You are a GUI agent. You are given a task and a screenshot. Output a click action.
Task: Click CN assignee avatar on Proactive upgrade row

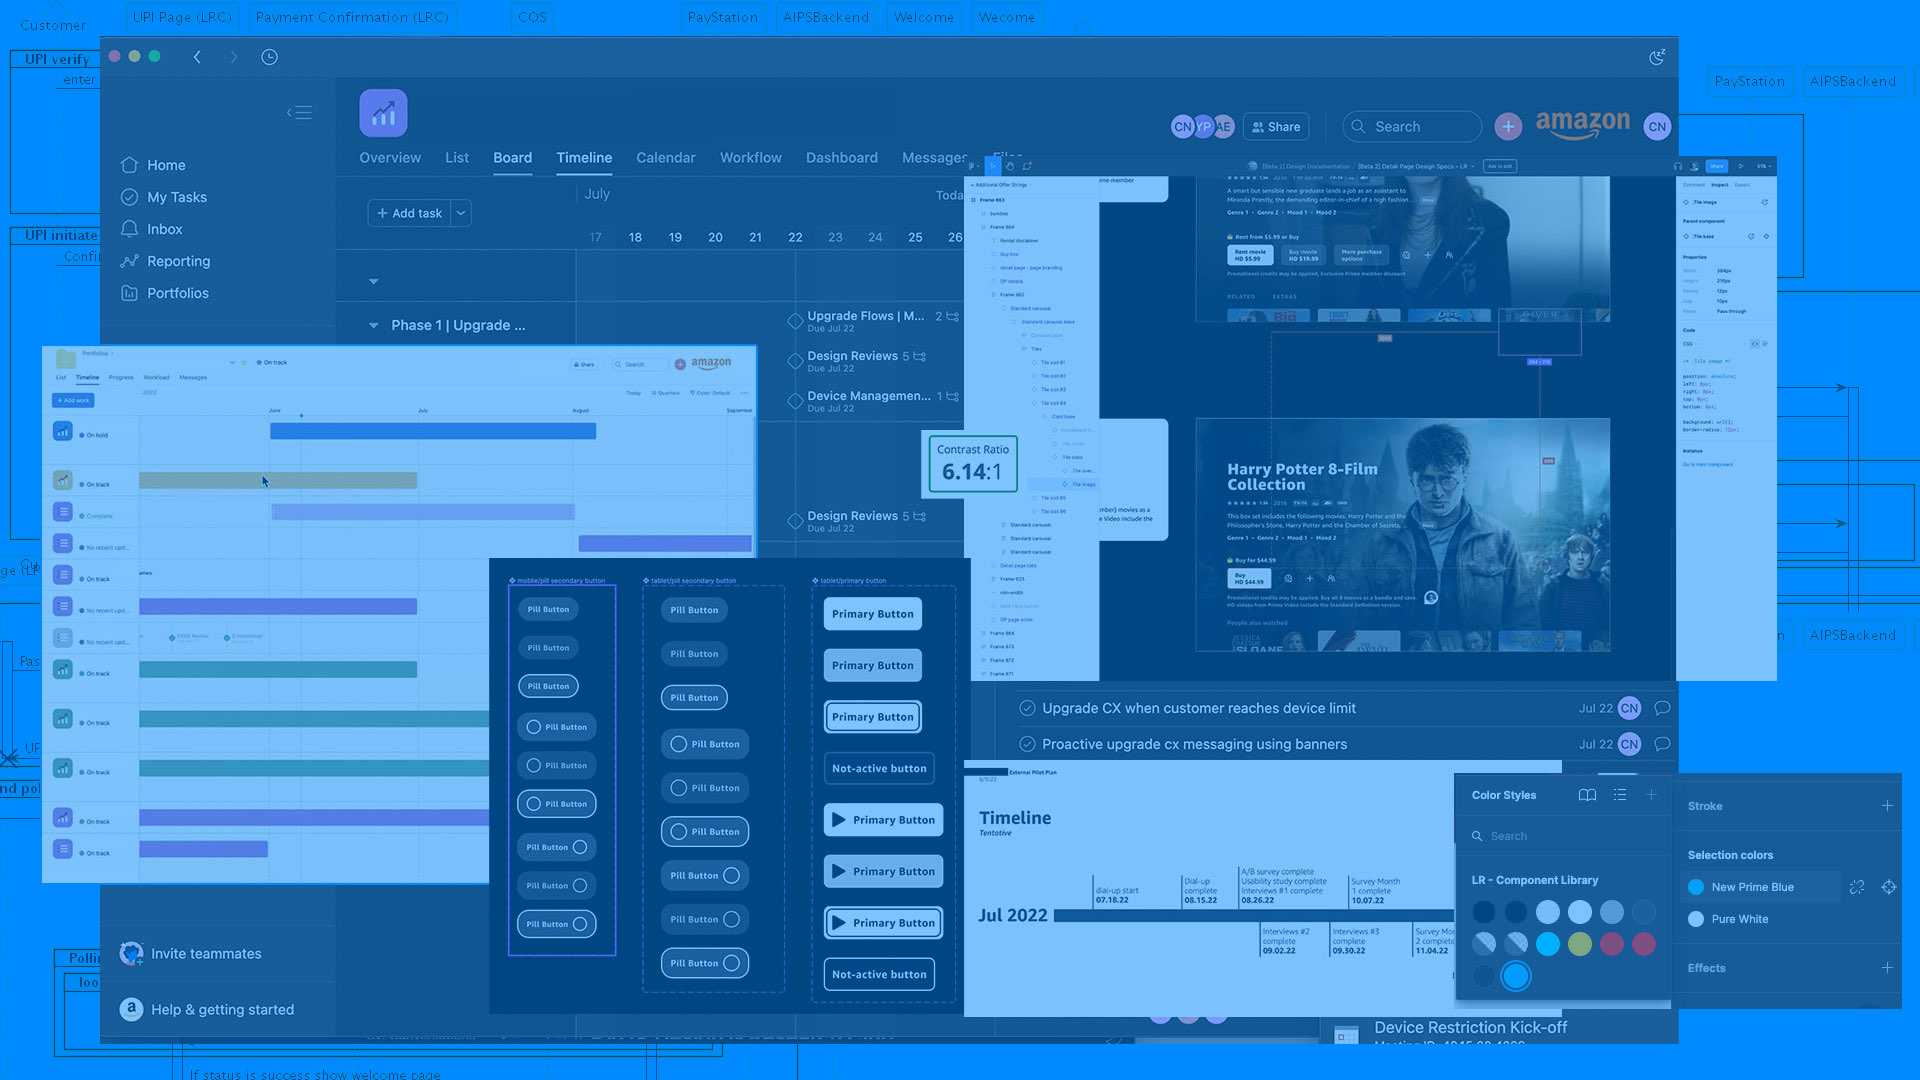pyautogui.click(x=1629, y=744)
